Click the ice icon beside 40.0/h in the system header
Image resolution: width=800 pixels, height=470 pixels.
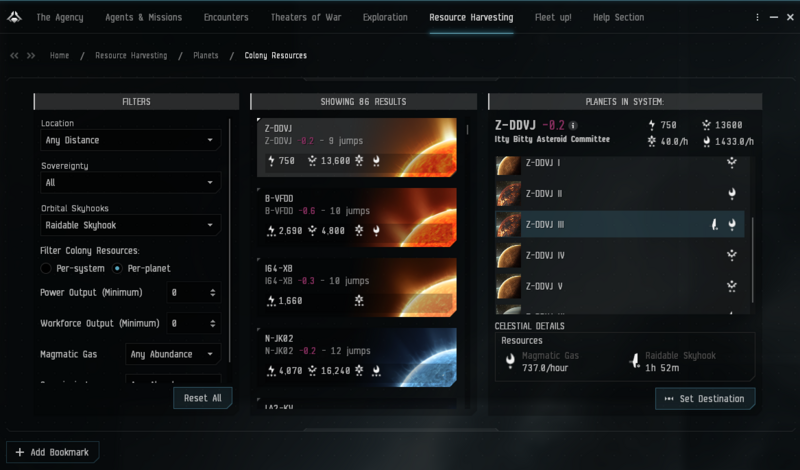tap(652, 141)
